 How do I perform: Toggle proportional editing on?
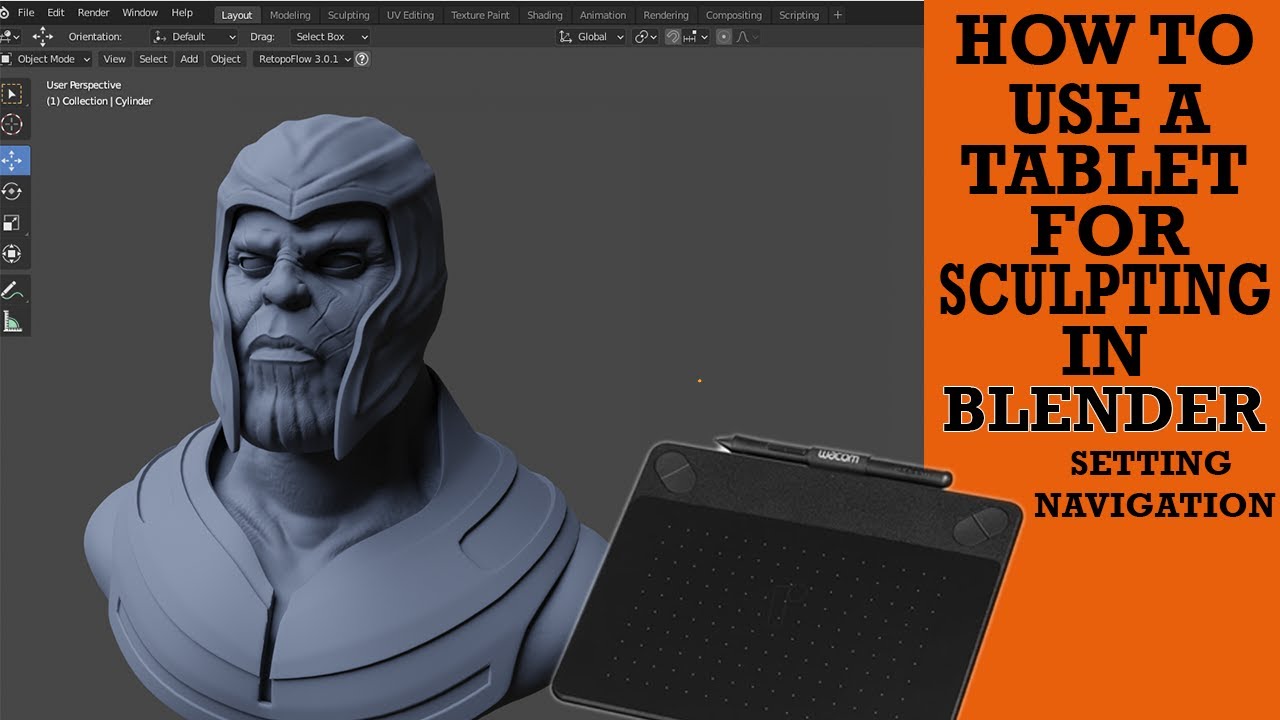pyautogui.click(x=722, y=37)
